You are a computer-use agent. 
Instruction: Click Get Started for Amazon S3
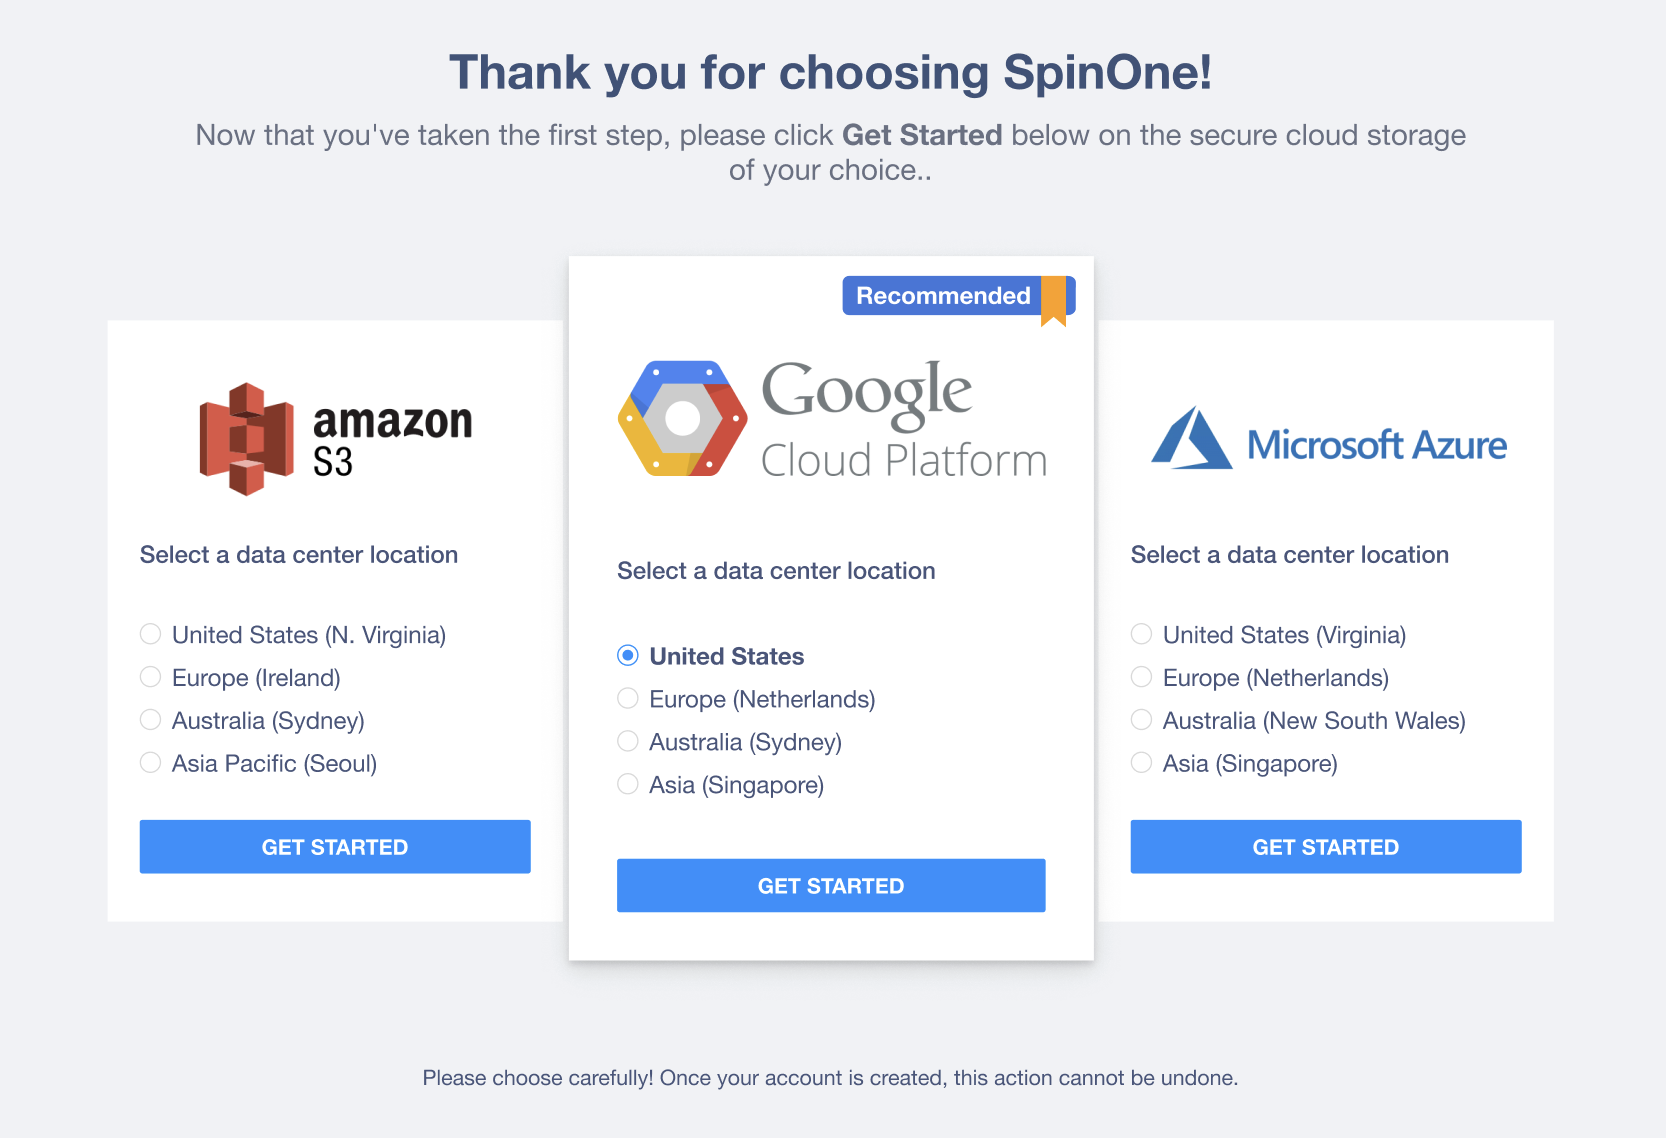coord(335,847)
